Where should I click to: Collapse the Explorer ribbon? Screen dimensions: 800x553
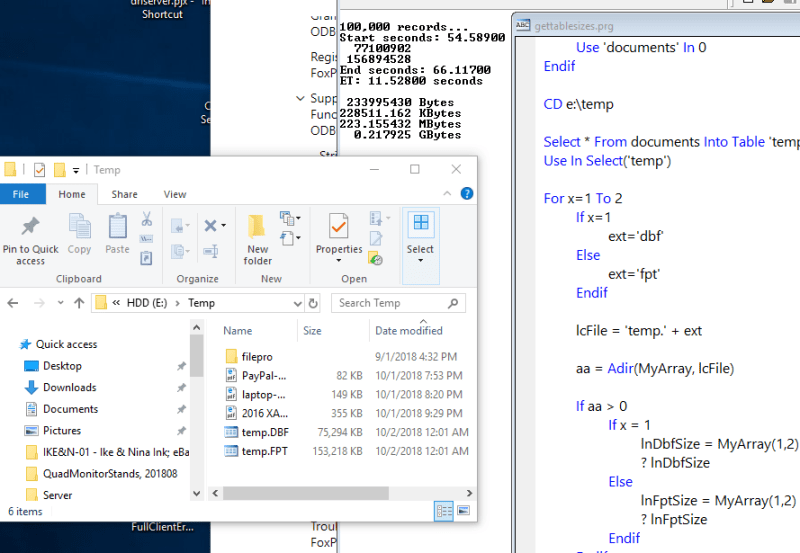click(447, 193)
